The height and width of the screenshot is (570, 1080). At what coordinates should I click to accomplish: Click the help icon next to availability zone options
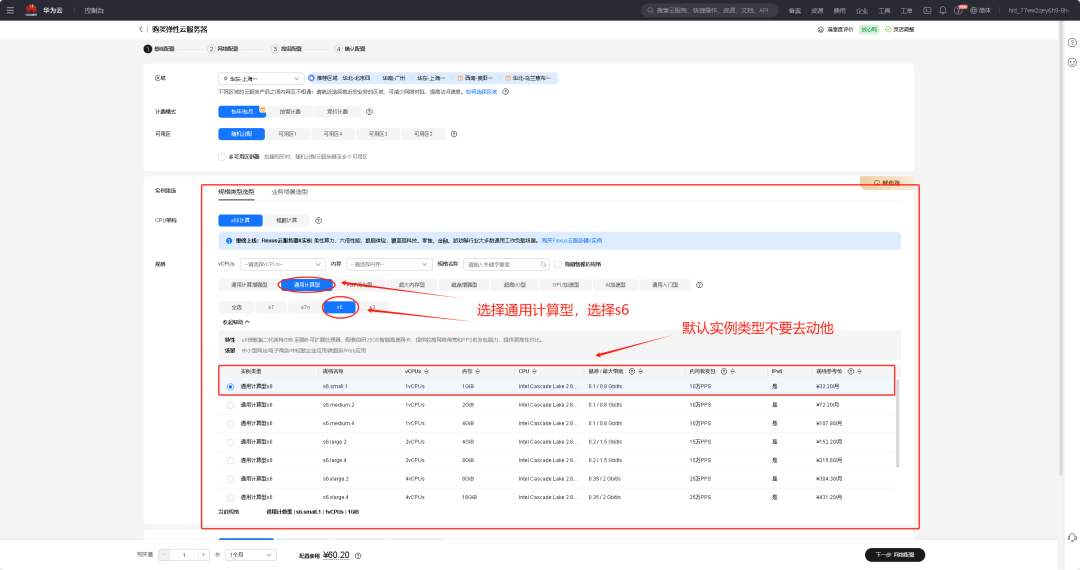point(454,134)
